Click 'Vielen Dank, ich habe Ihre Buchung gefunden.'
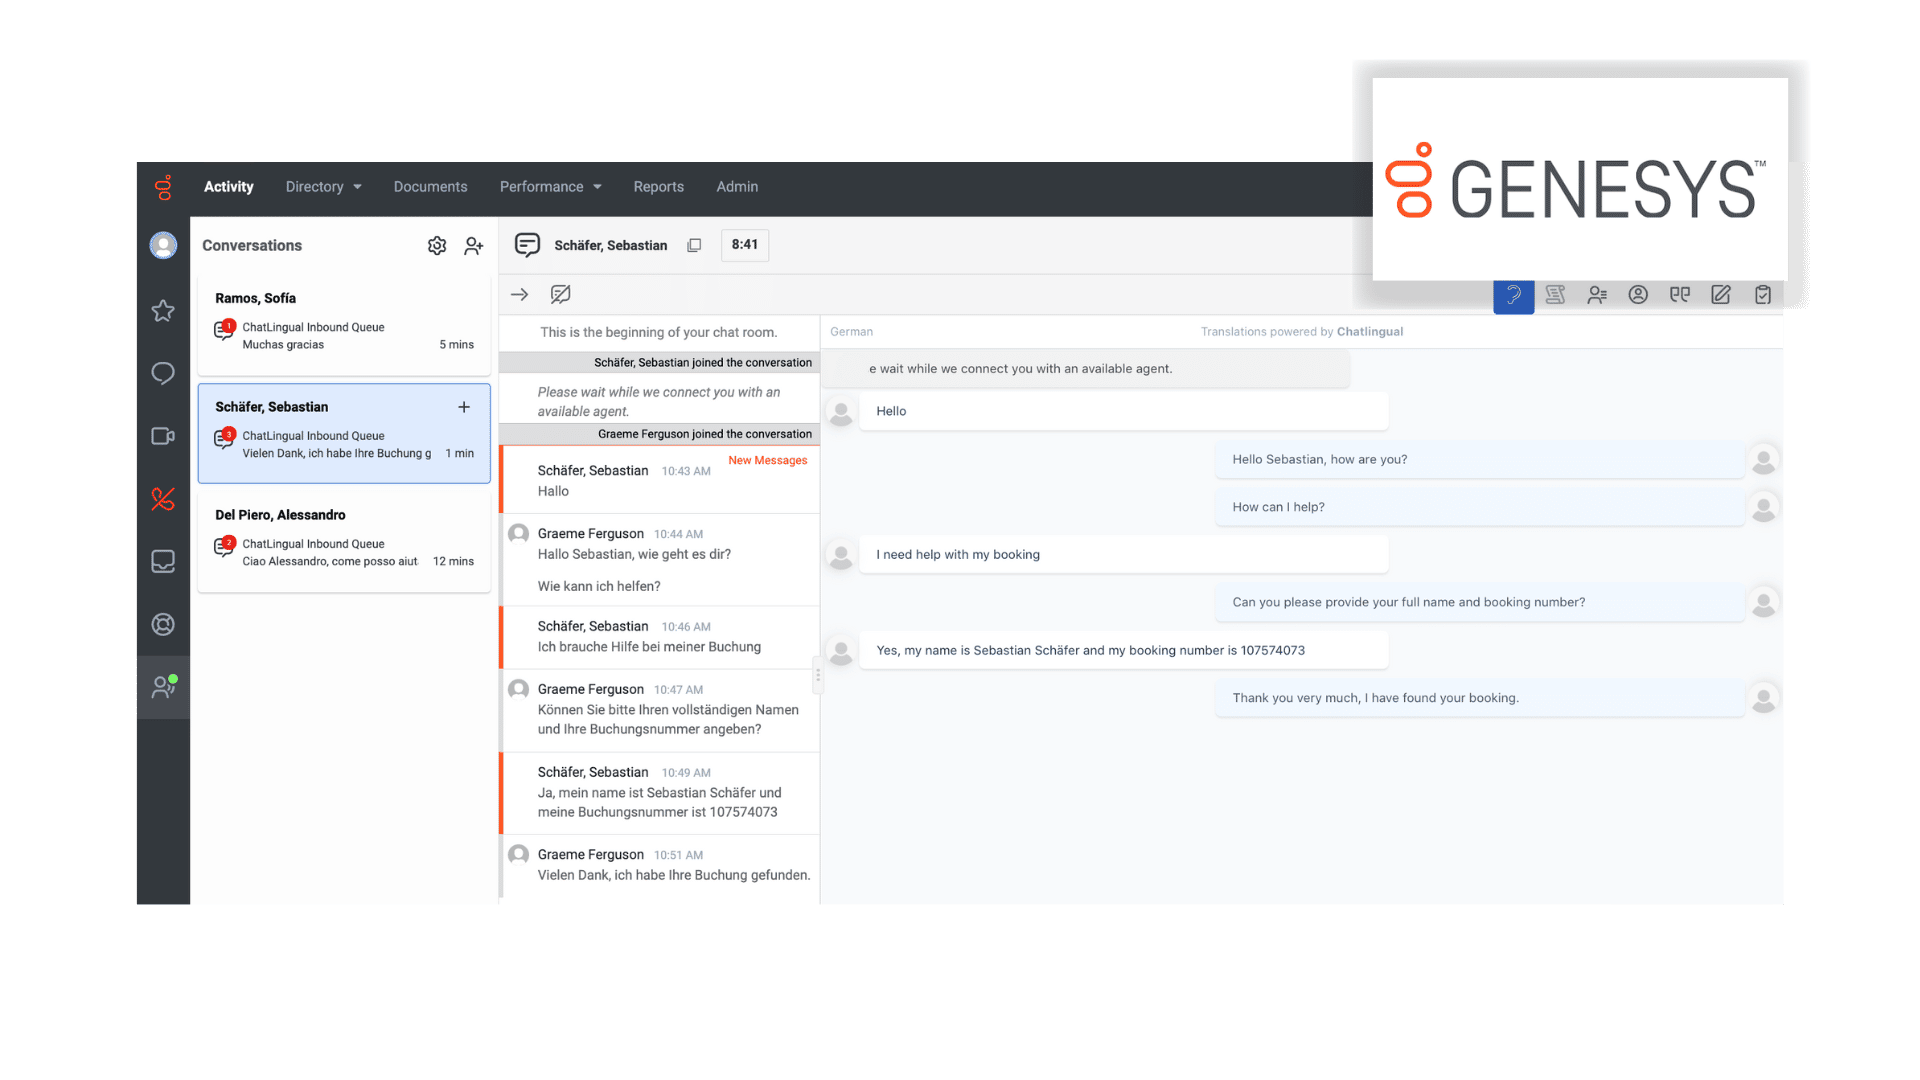Image resolution: width=1920 pixels, height=1080 pixels. coord(674,876)
